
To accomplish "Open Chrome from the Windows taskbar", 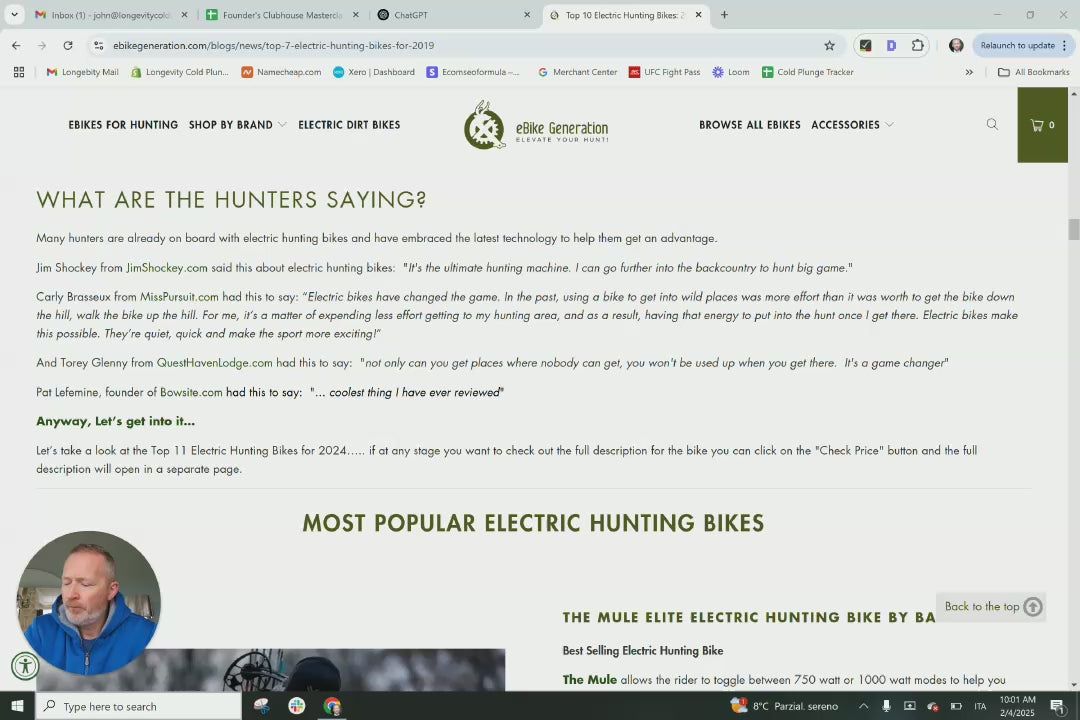I will 332,706.
